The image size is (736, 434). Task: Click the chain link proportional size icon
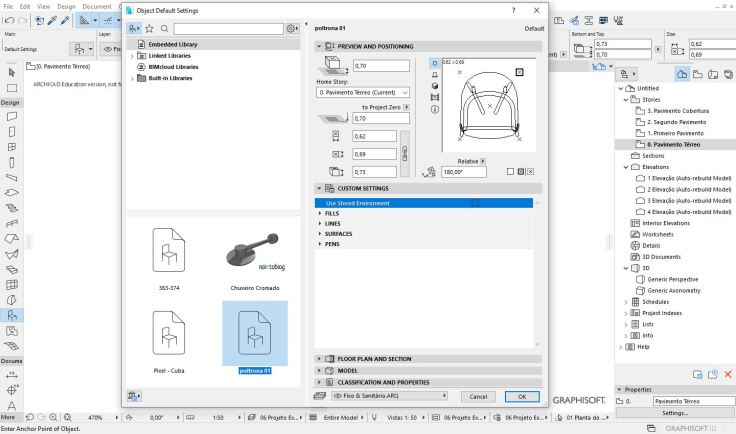pos(405,153)
